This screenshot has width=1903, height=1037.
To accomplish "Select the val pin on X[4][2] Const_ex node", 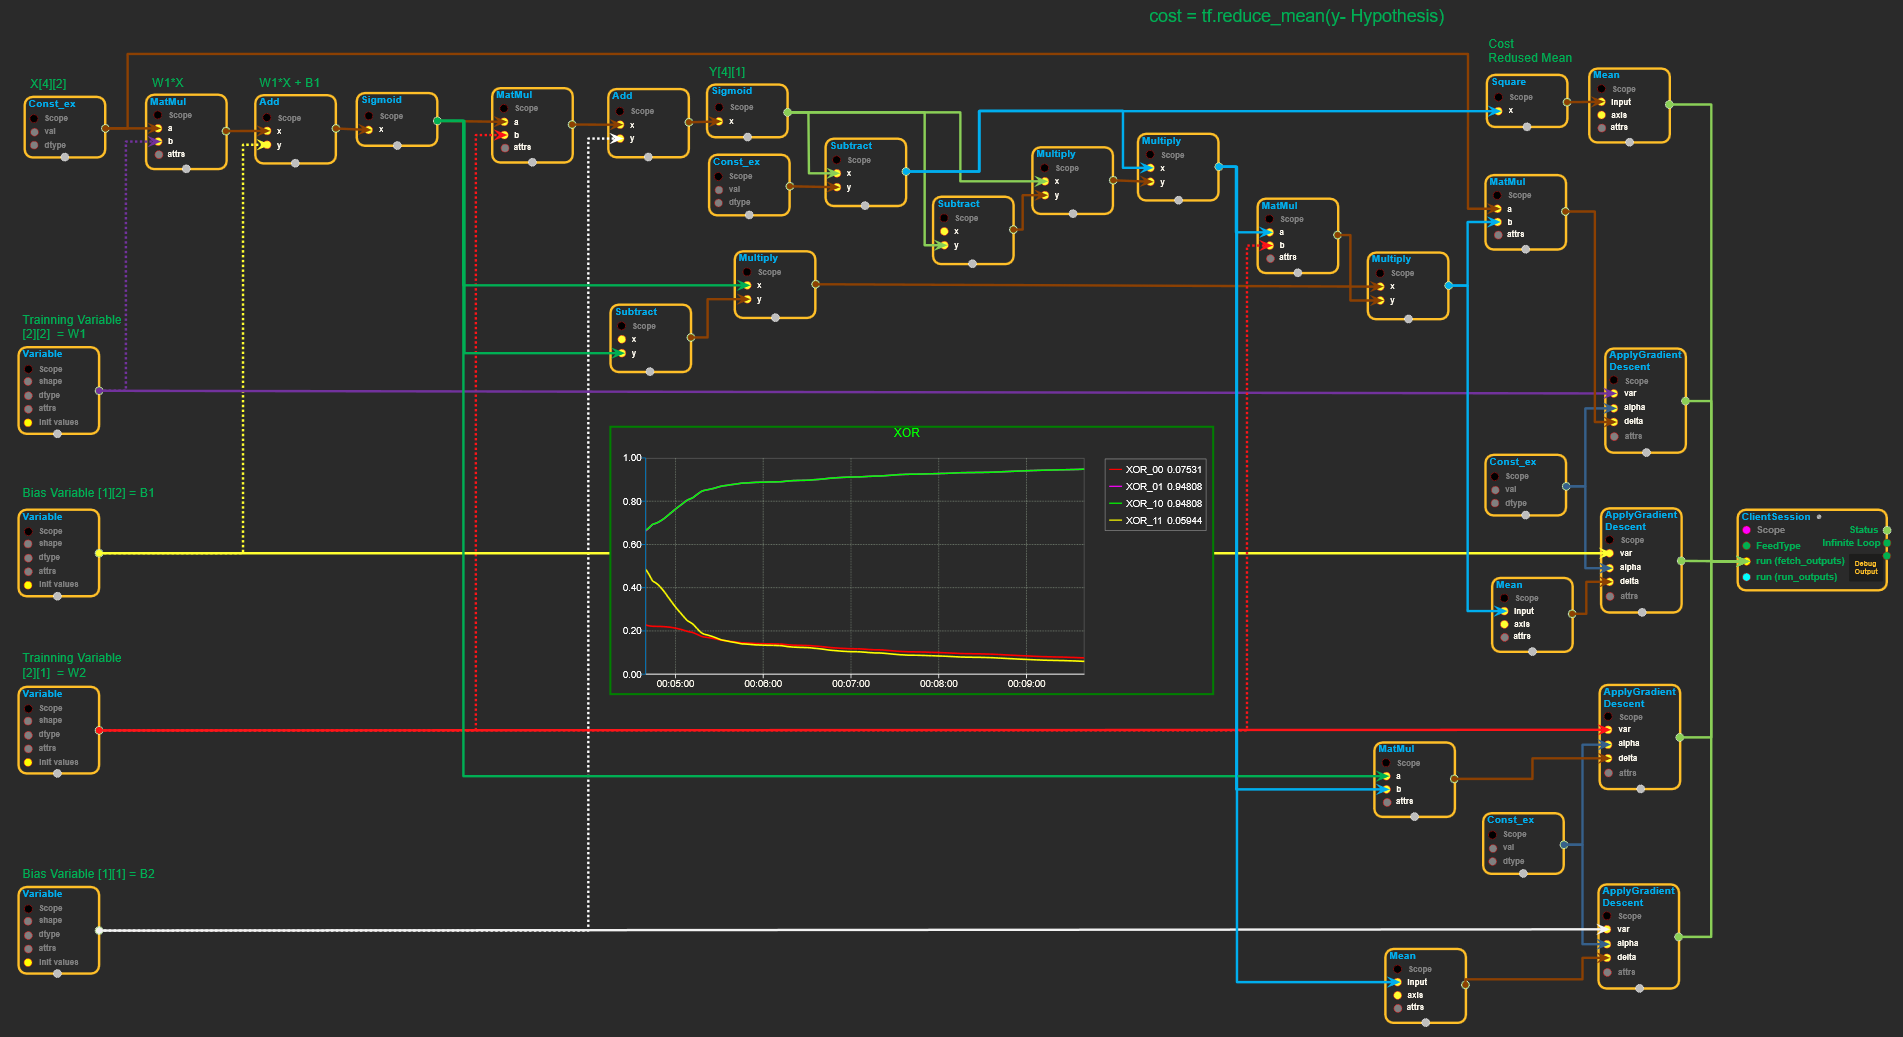I will coord(35,131).
